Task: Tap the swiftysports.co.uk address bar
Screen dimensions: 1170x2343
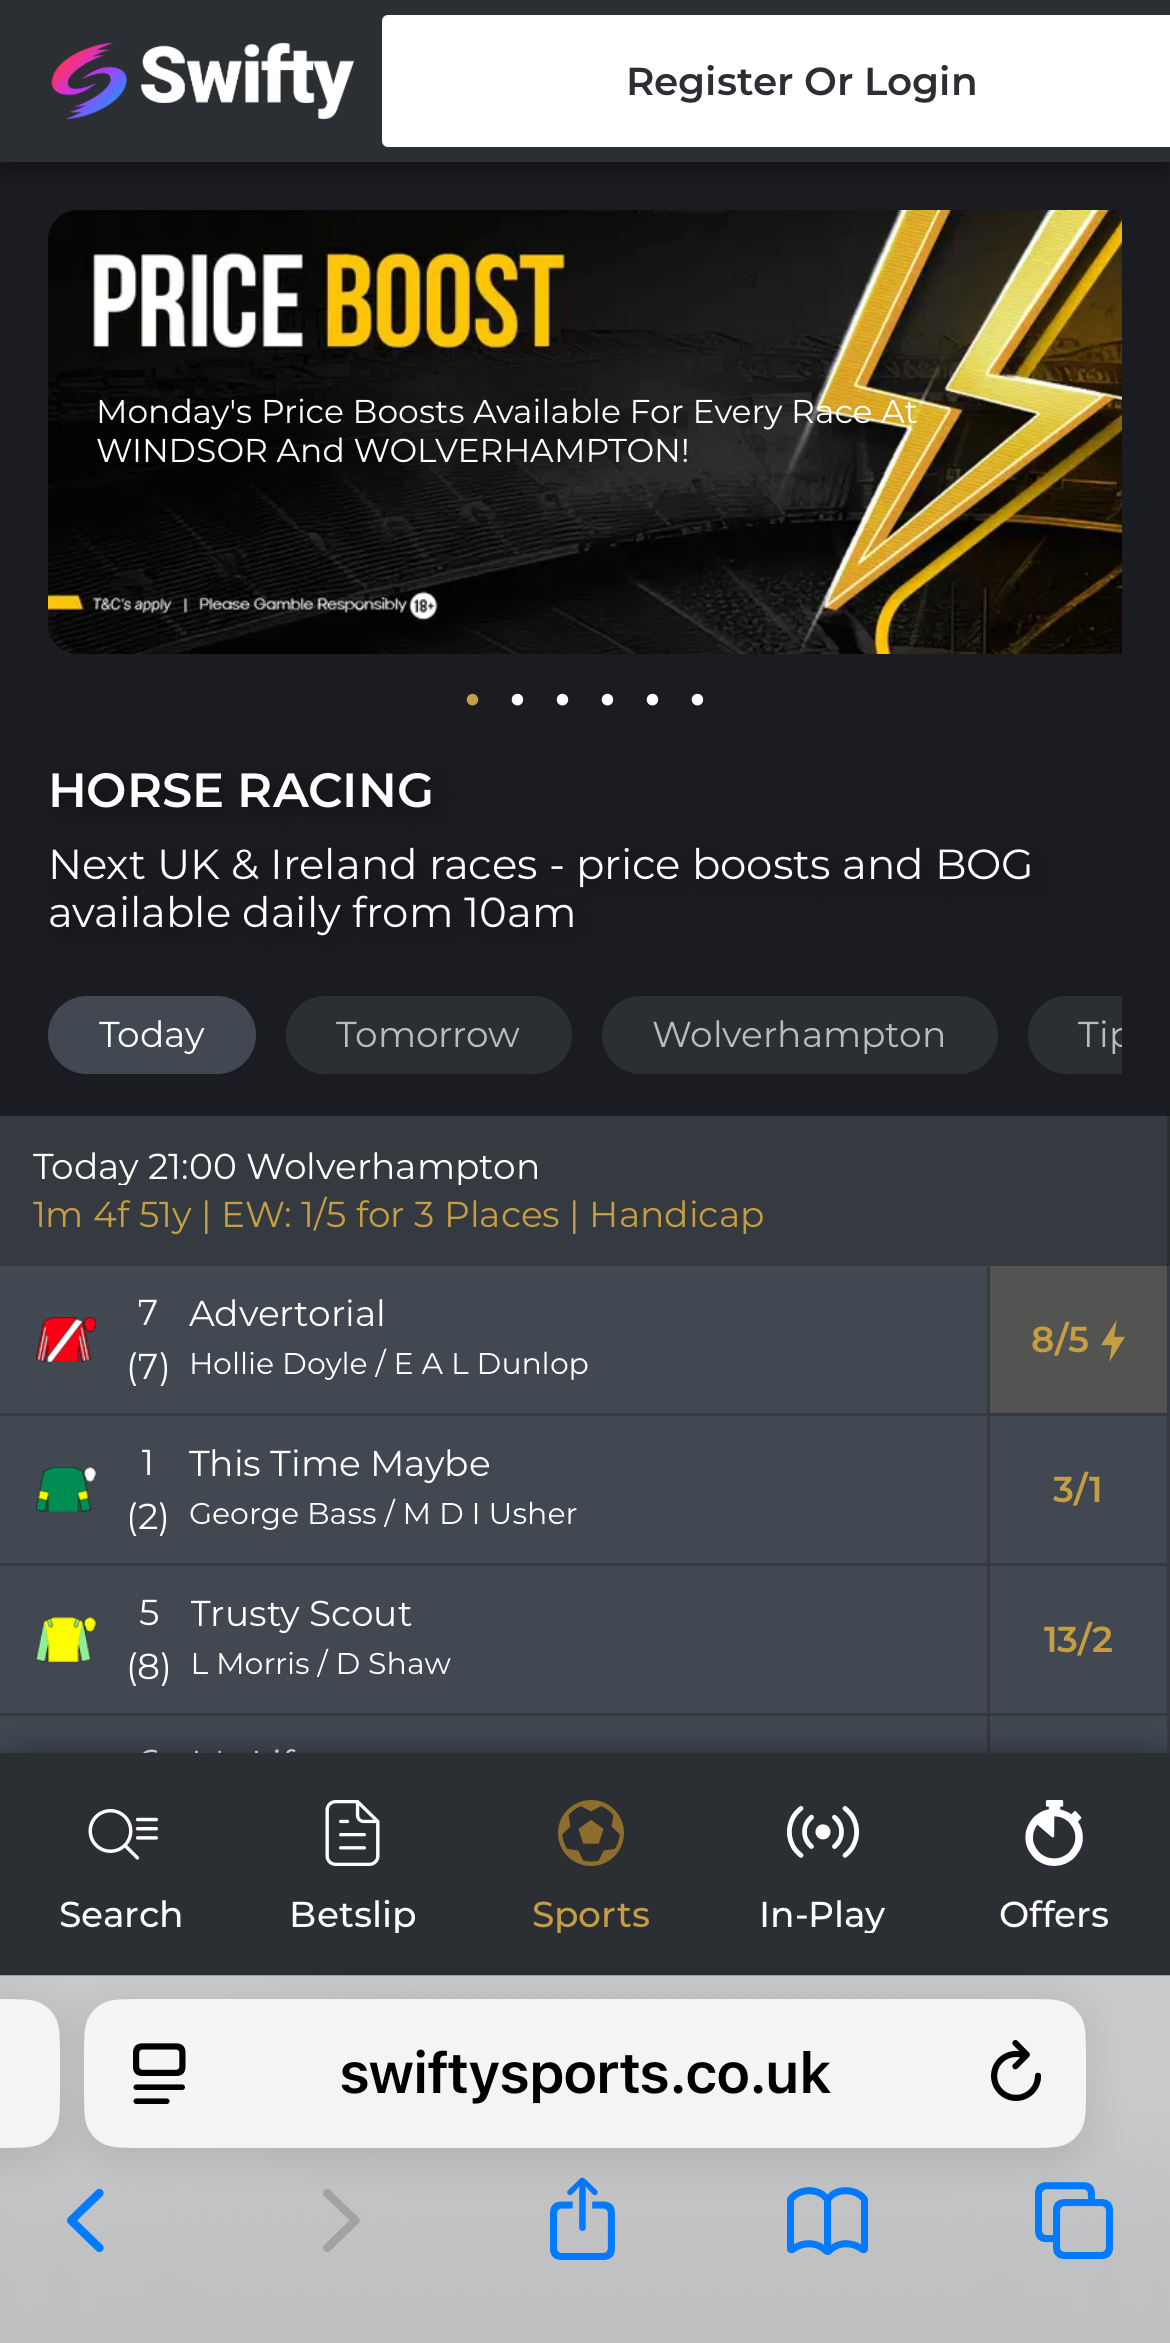Action: 585,2073
